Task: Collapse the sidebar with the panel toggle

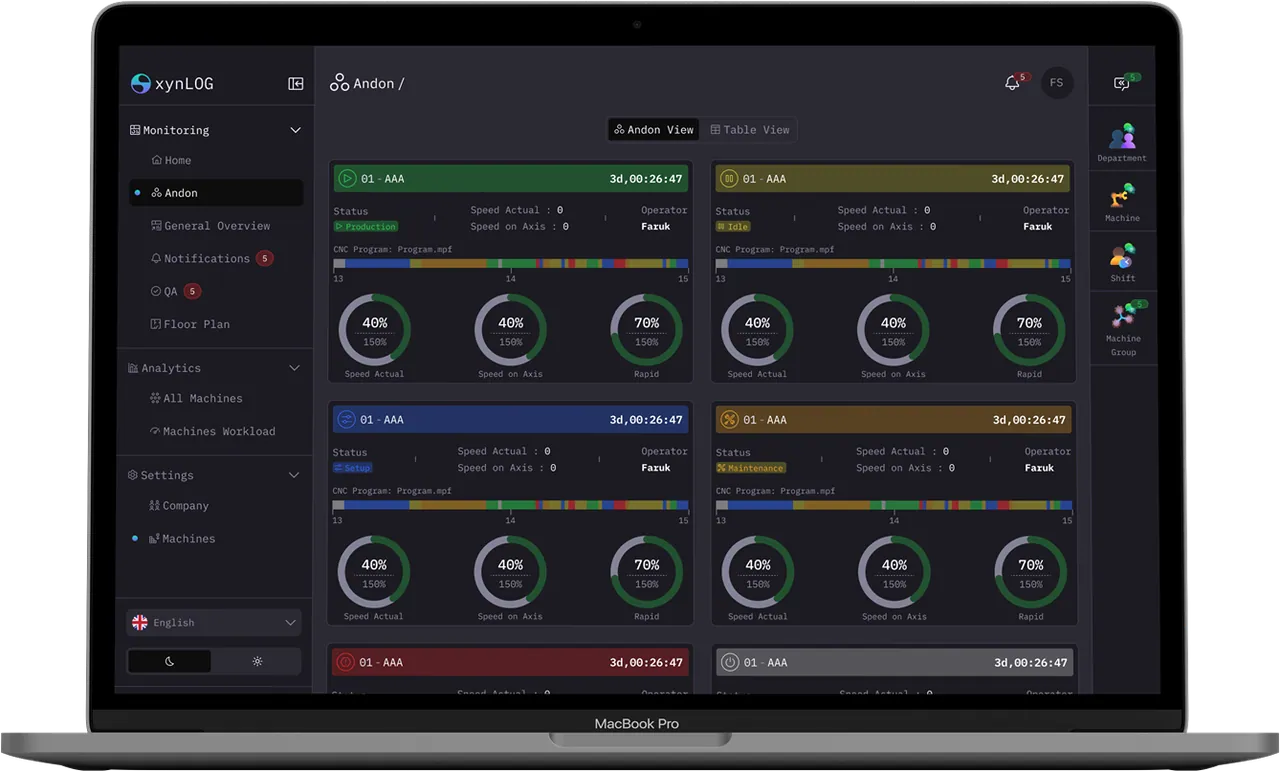Action: point(295,83)
